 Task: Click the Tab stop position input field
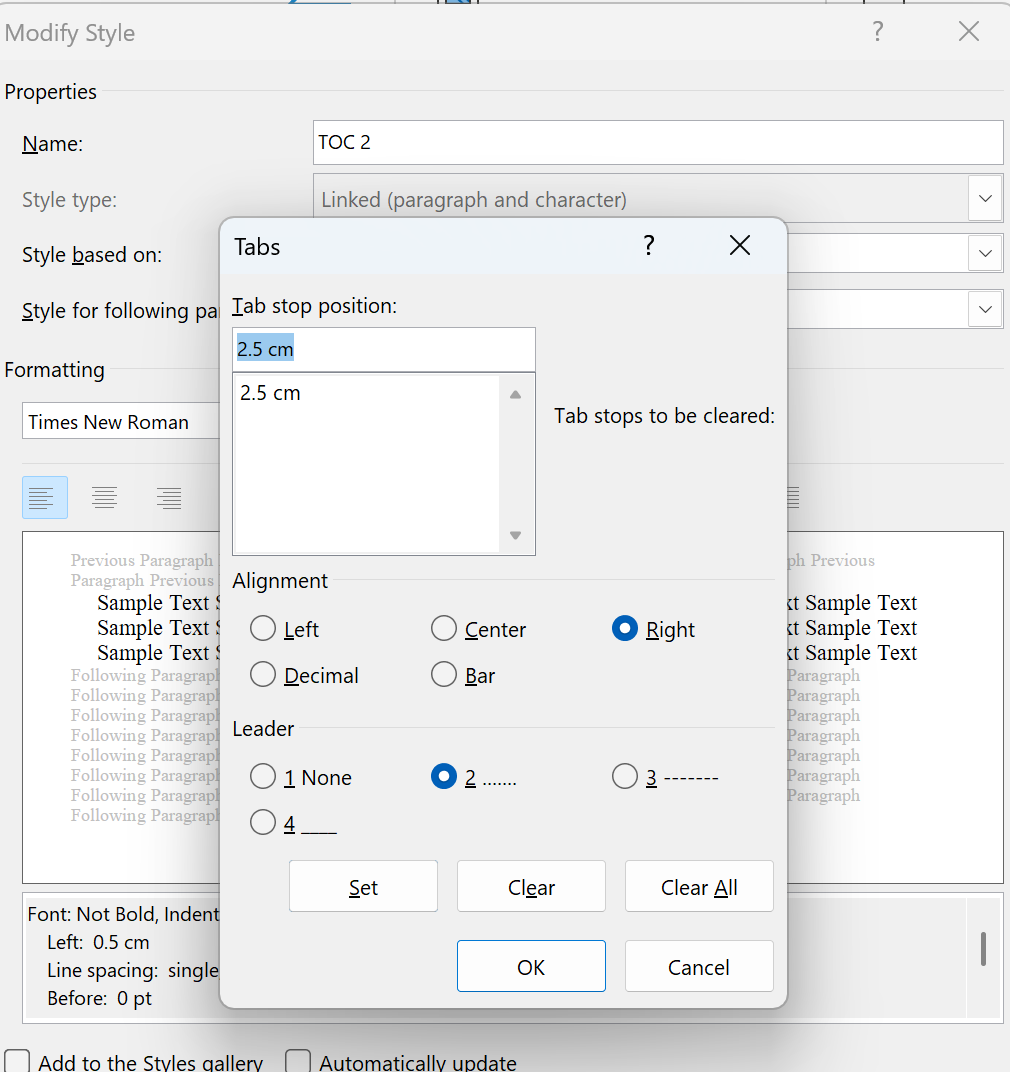click(x=384, y=349)
